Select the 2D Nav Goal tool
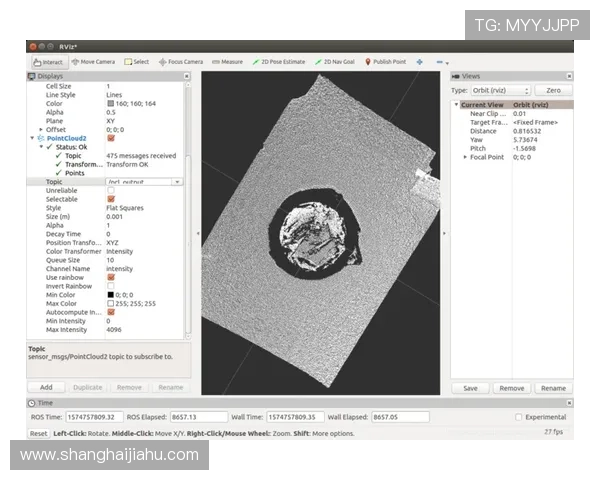This screenshot has height=480, width=600. [x=333, y=61]
